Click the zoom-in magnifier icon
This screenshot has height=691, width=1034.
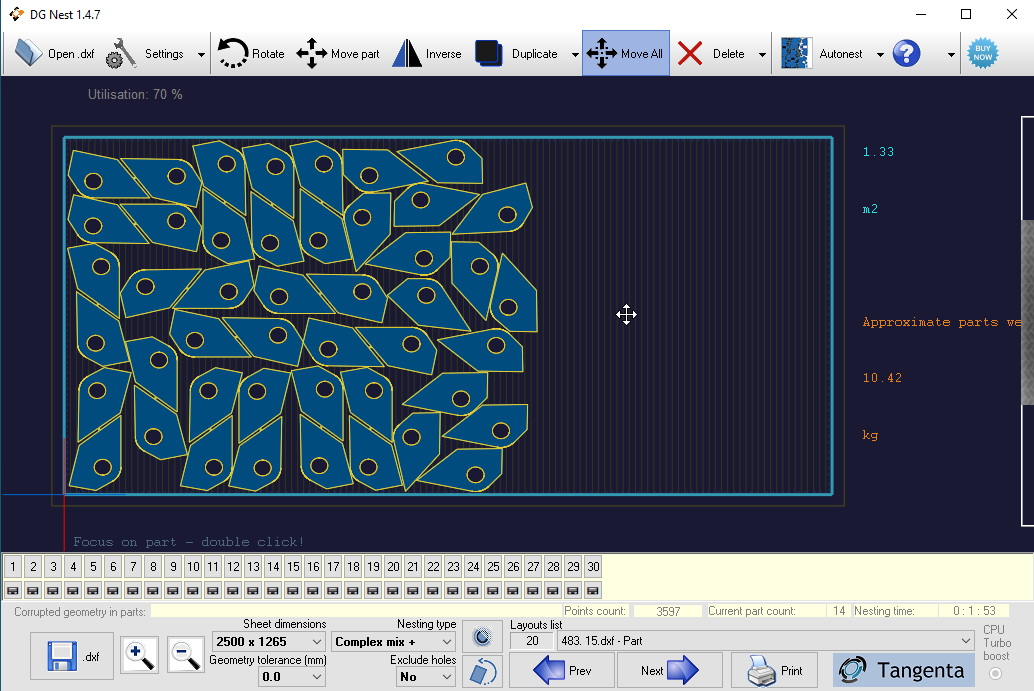tap(139, 655)
